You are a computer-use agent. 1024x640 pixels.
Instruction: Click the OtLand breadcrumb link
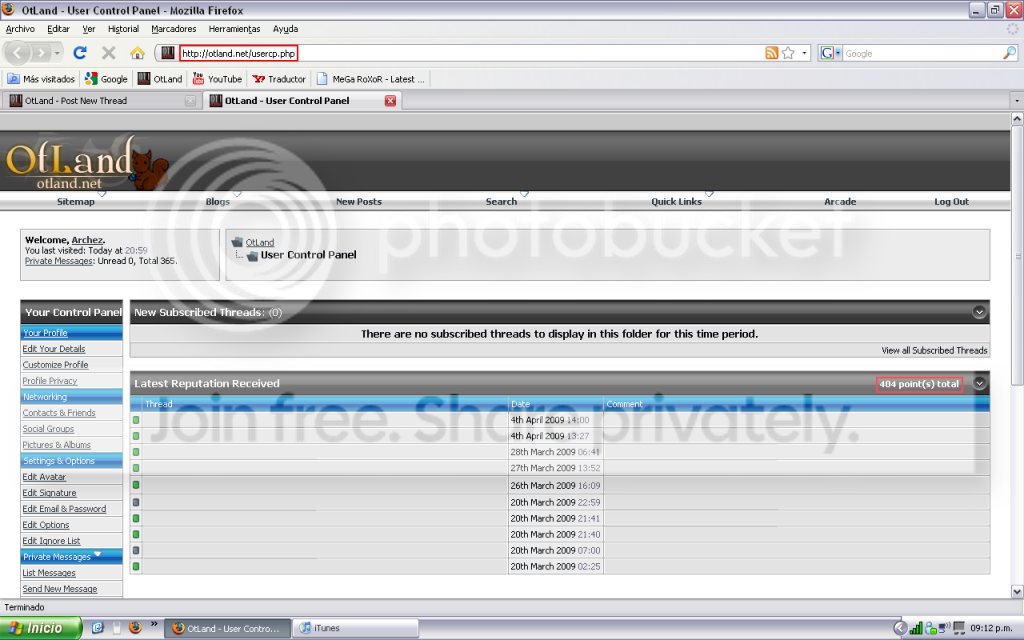259,242
